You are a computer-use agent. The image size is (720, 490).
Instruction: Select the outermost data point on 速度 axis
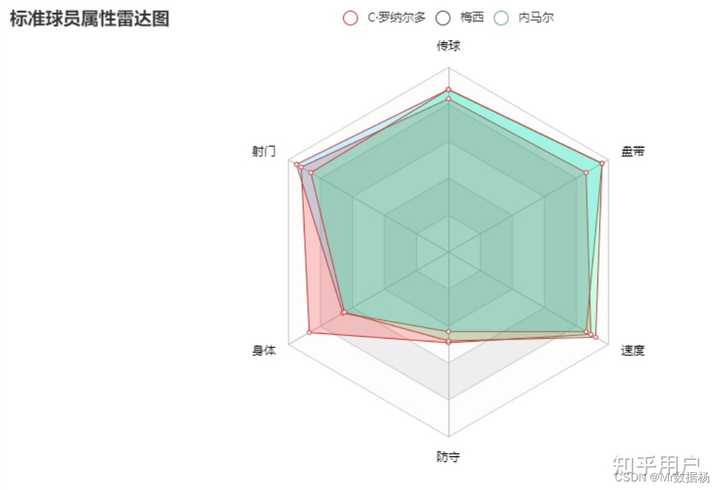tap(596, 337)
